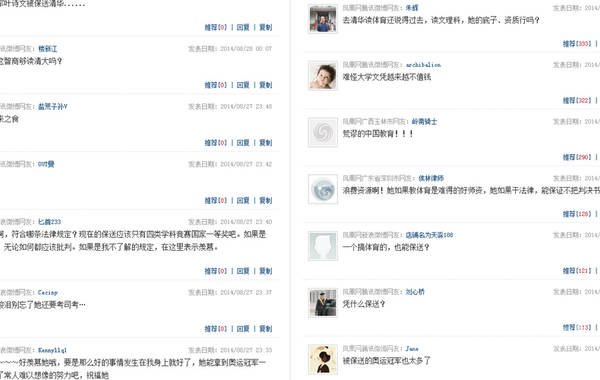Image resolution: width=600 pixels, height=380 pixels.
Task: Open Jane's username link
Action: point(412,349)
